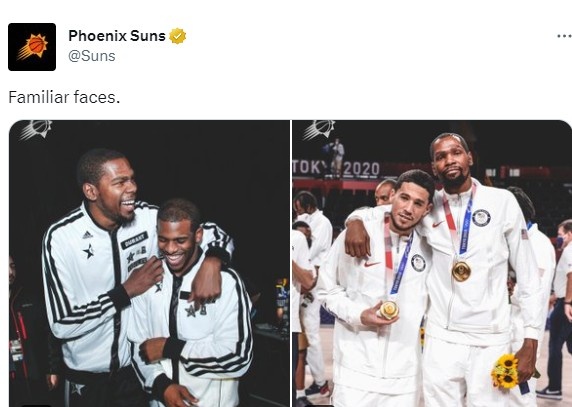The width and height of the screenshot is (572, 407).
Task: Open the tweet's more options menu
Action: 564,36
